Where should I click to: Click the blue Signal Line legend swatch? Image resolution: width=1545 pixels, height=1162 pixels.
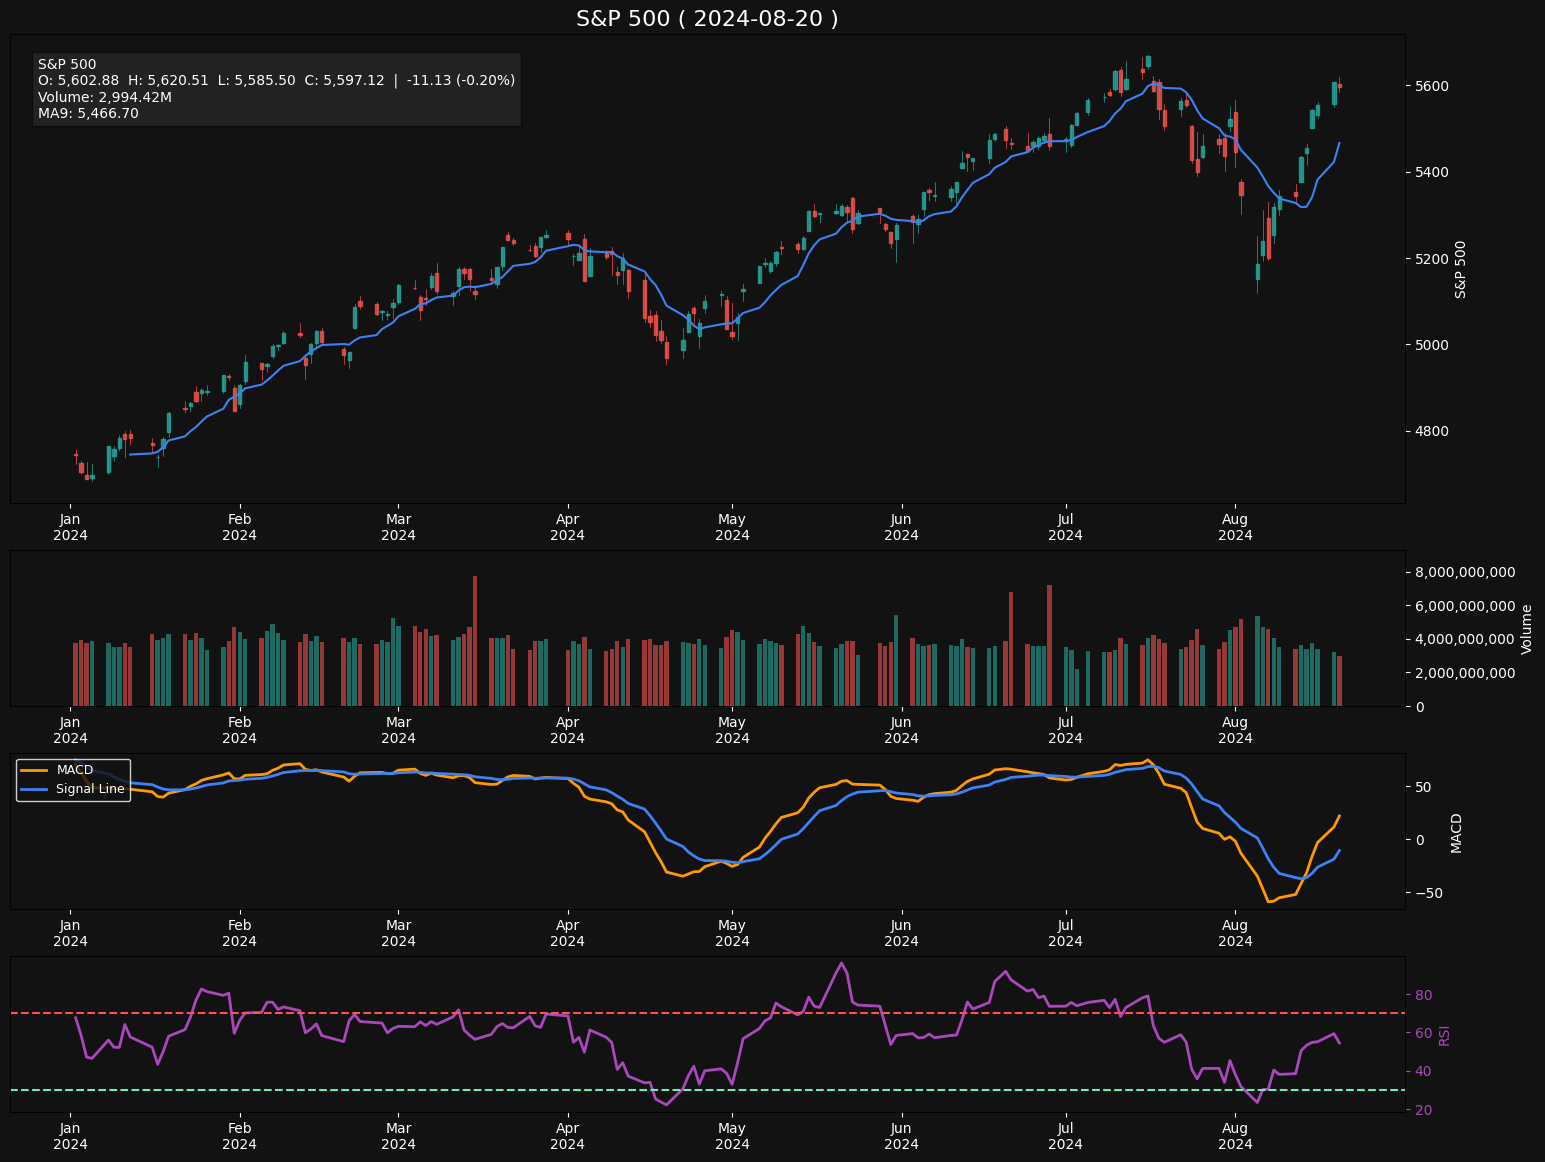(x=35, y=789)
